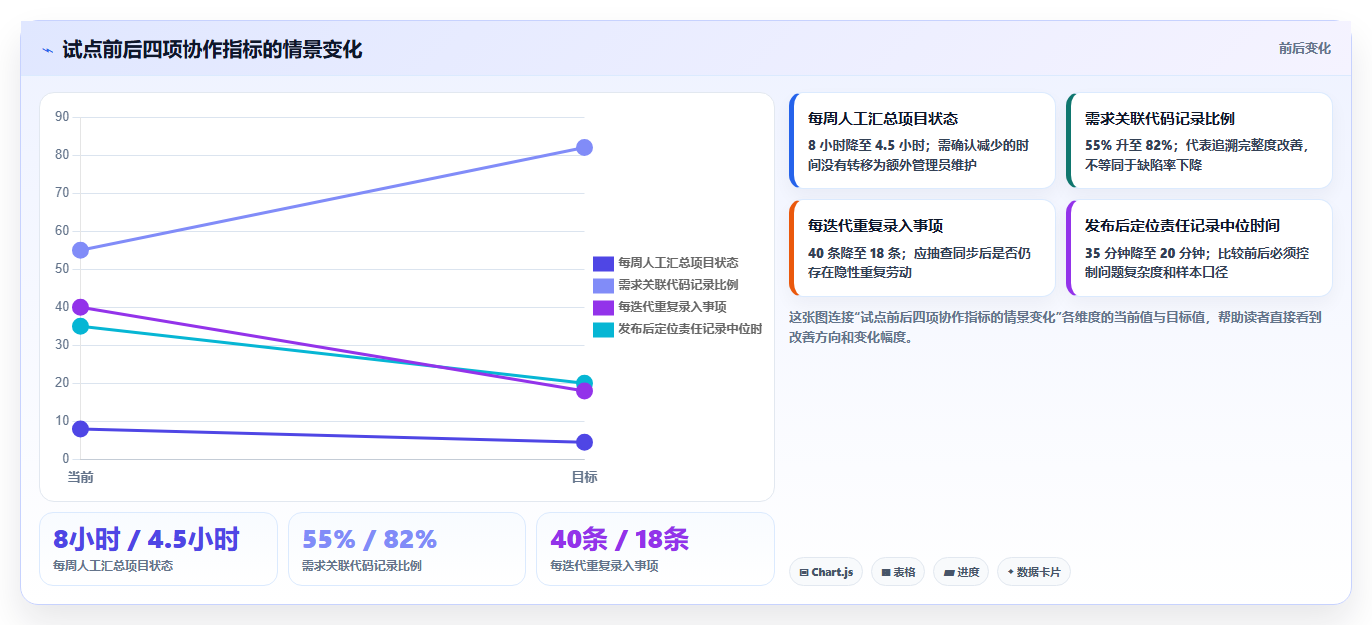Select the 55% / 82% stat value

point(369,539)
